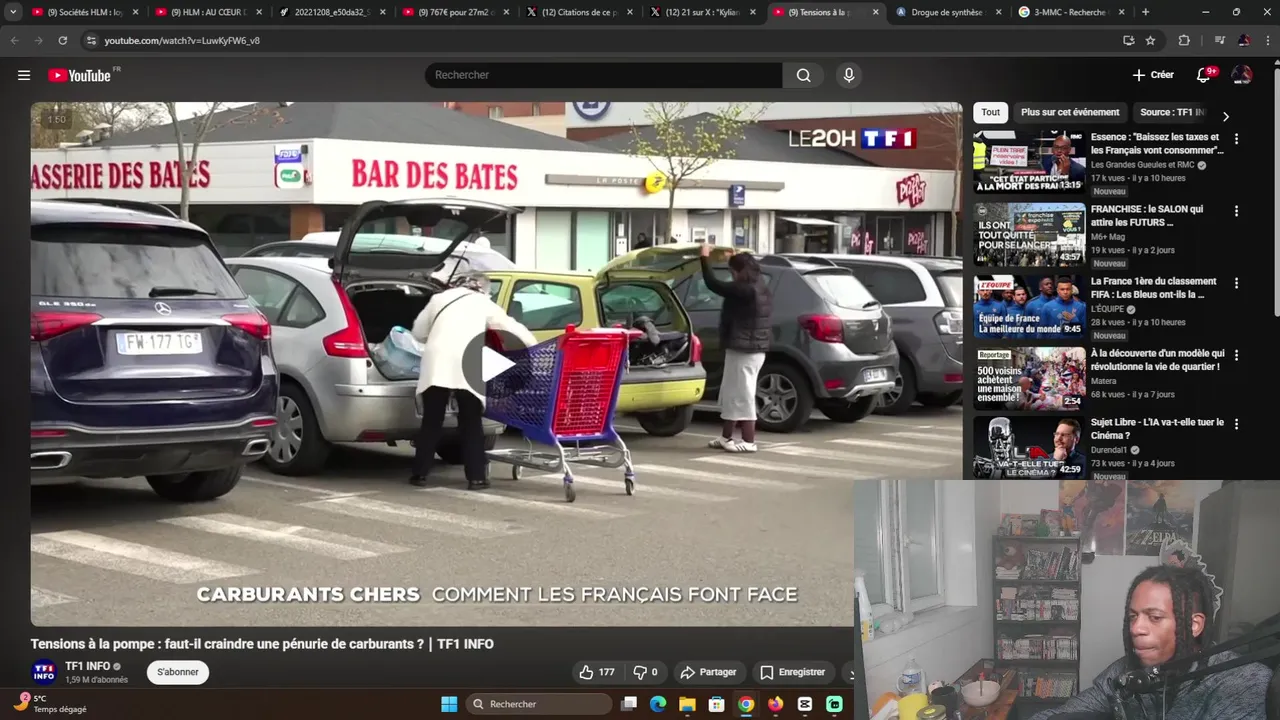Open 'Essence : Baissez les taxes' video title
This screenshot has height=720, width=1280.
(x=1157, y=143)
